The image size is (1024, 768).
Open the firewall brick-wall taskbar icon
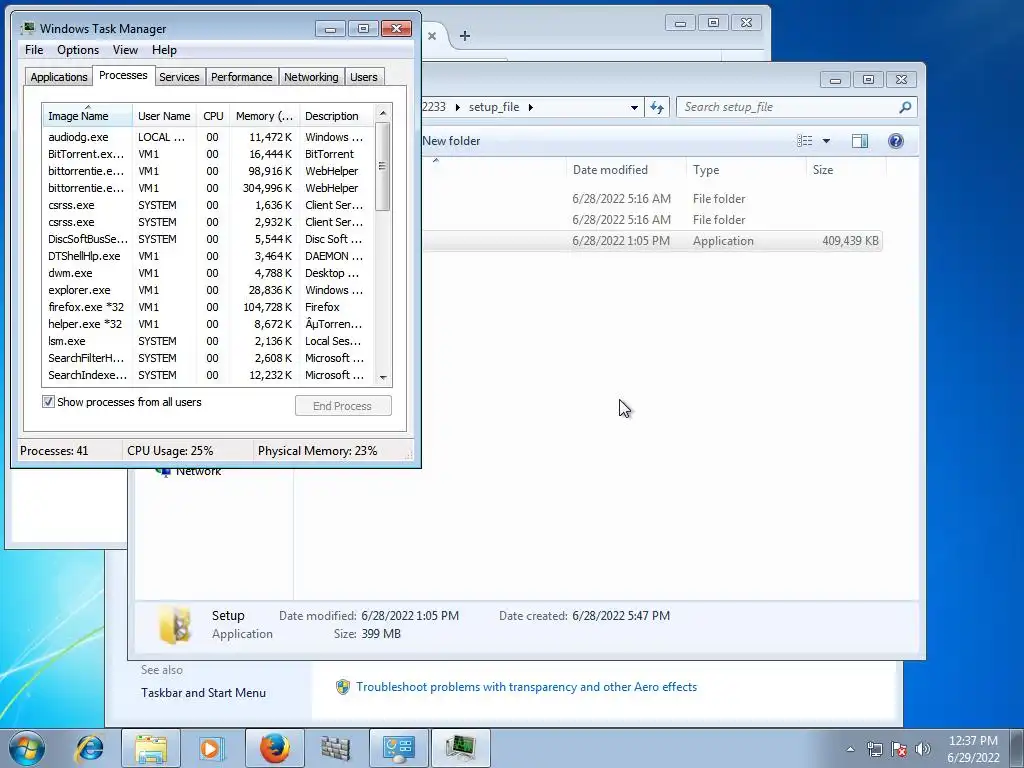pyautogui.click(x=336, y=748)
